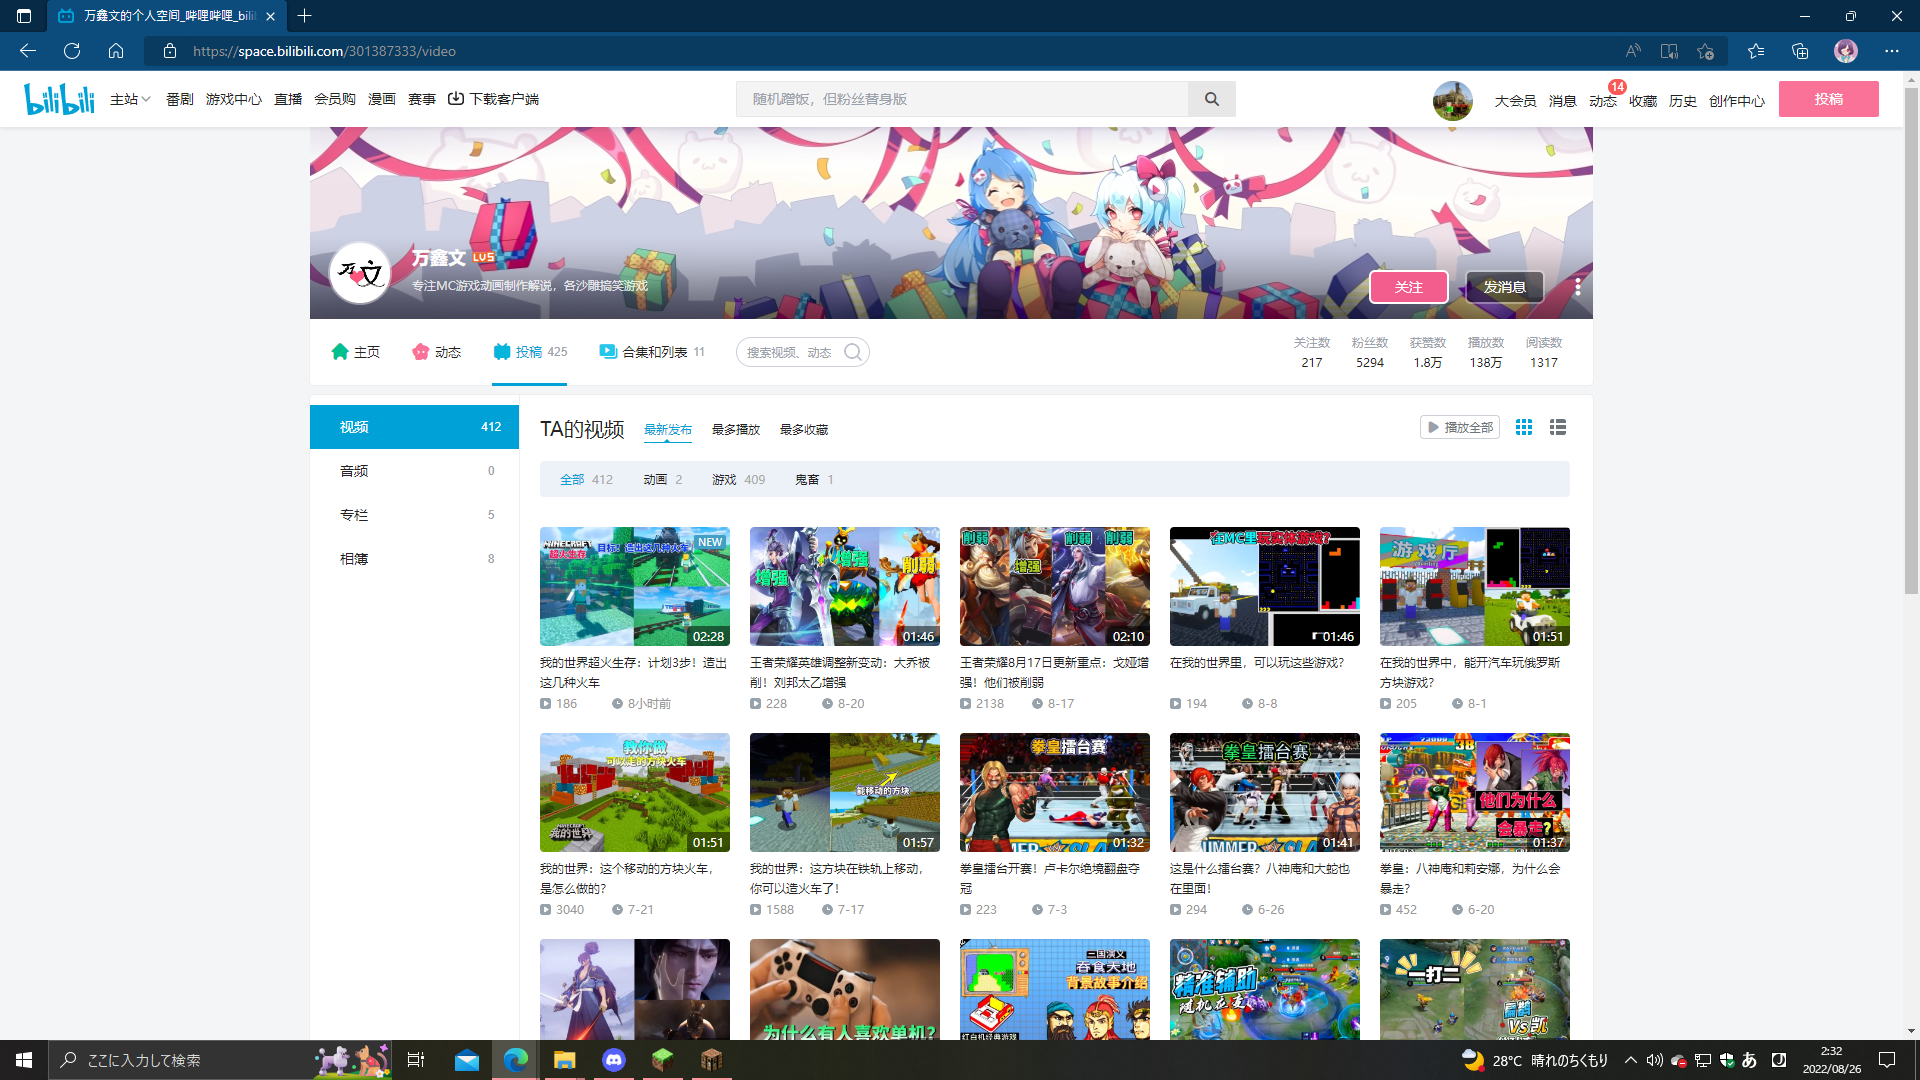Open the three-dot more options on banner
This screenshot has width=1920, height=1080.
(x=1578, y=287)
